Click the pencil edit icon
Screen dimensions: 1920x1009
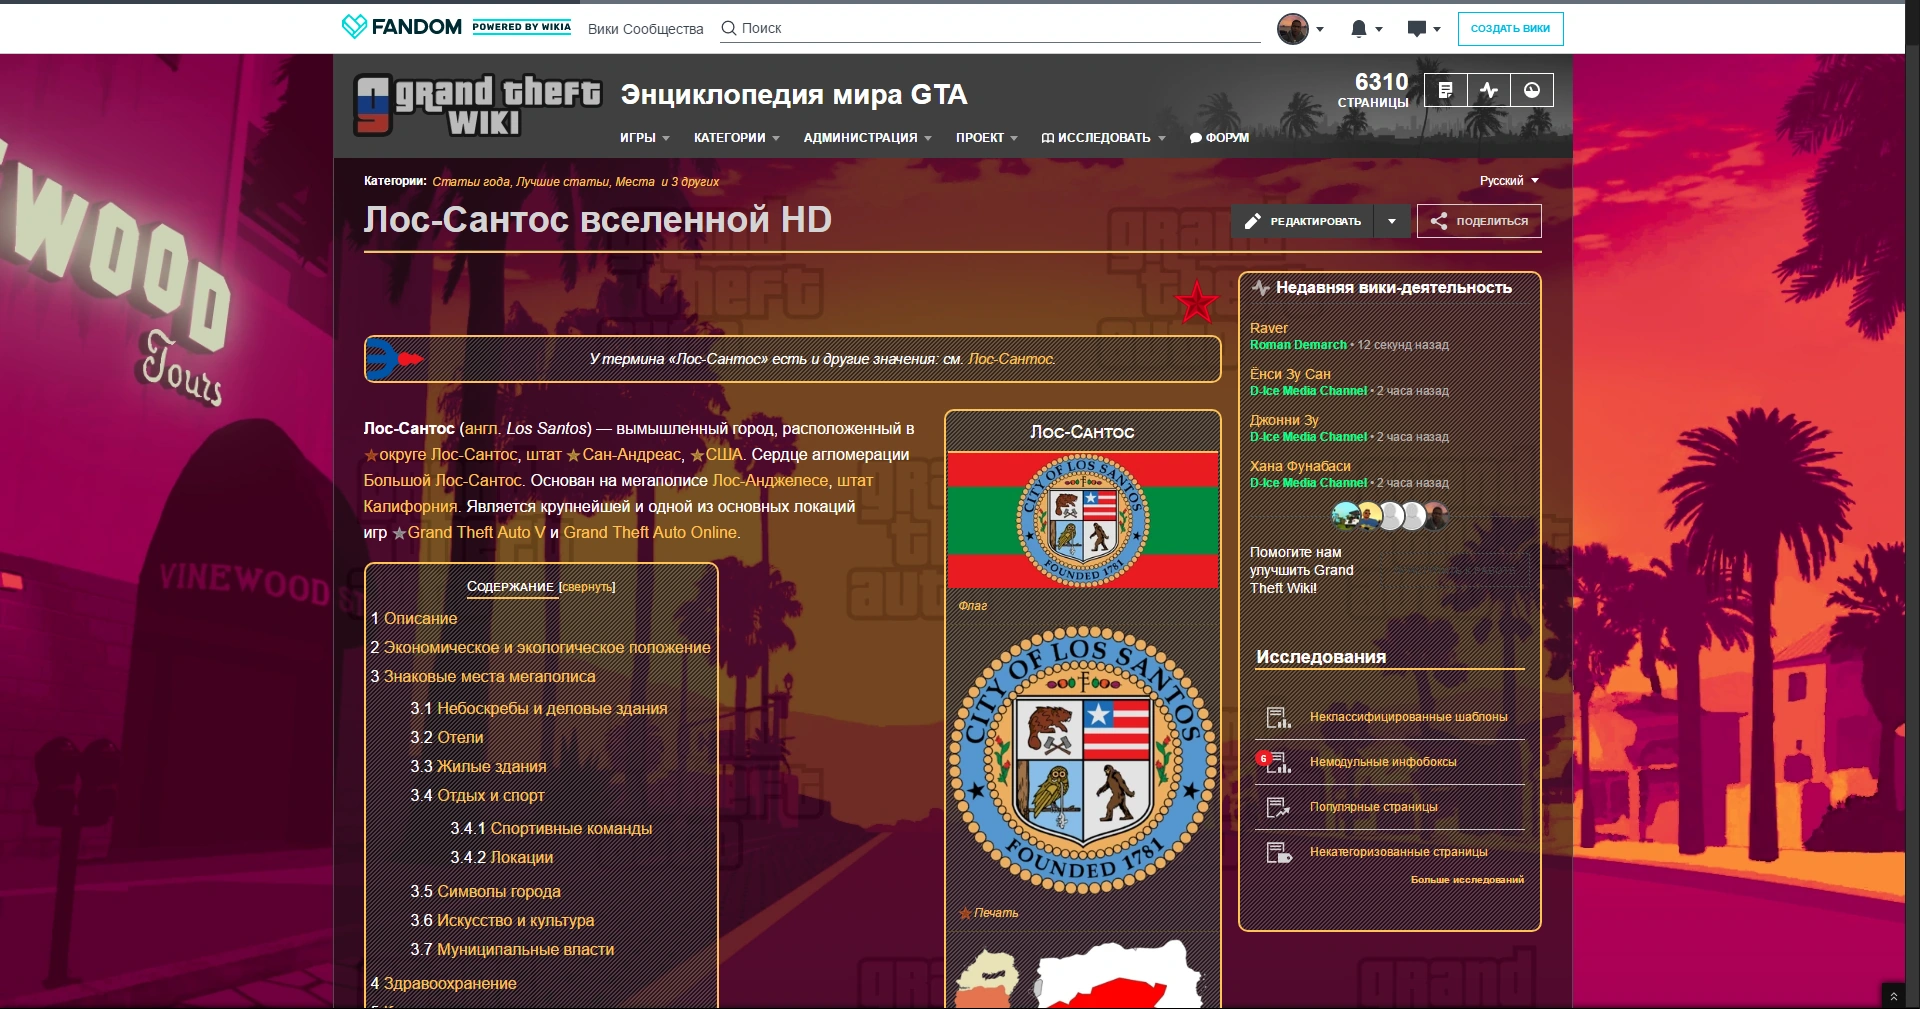[1252, 221]
